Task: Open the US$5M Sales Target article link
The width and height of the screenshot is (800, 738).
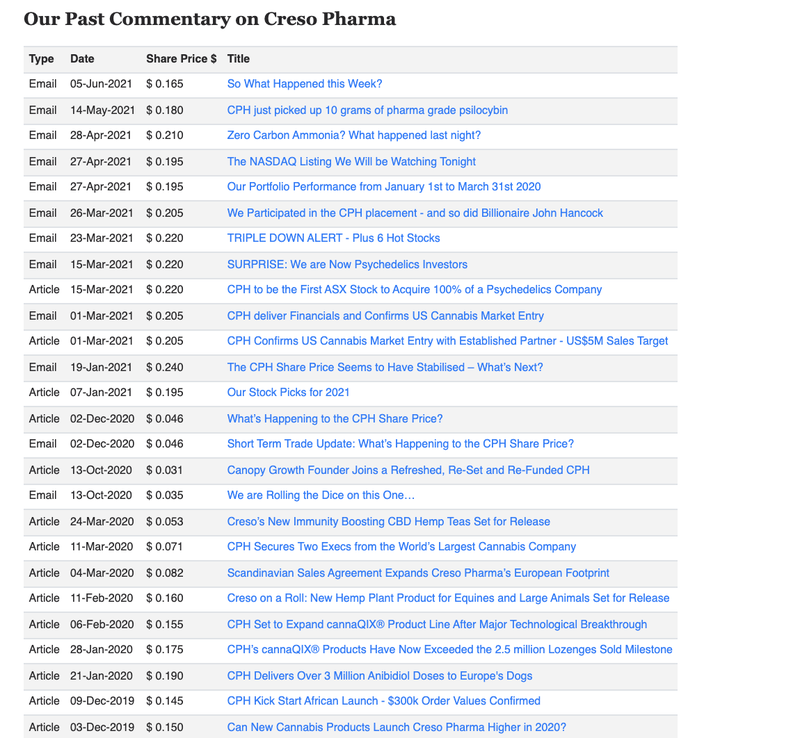Action: (x=447, y=341)
